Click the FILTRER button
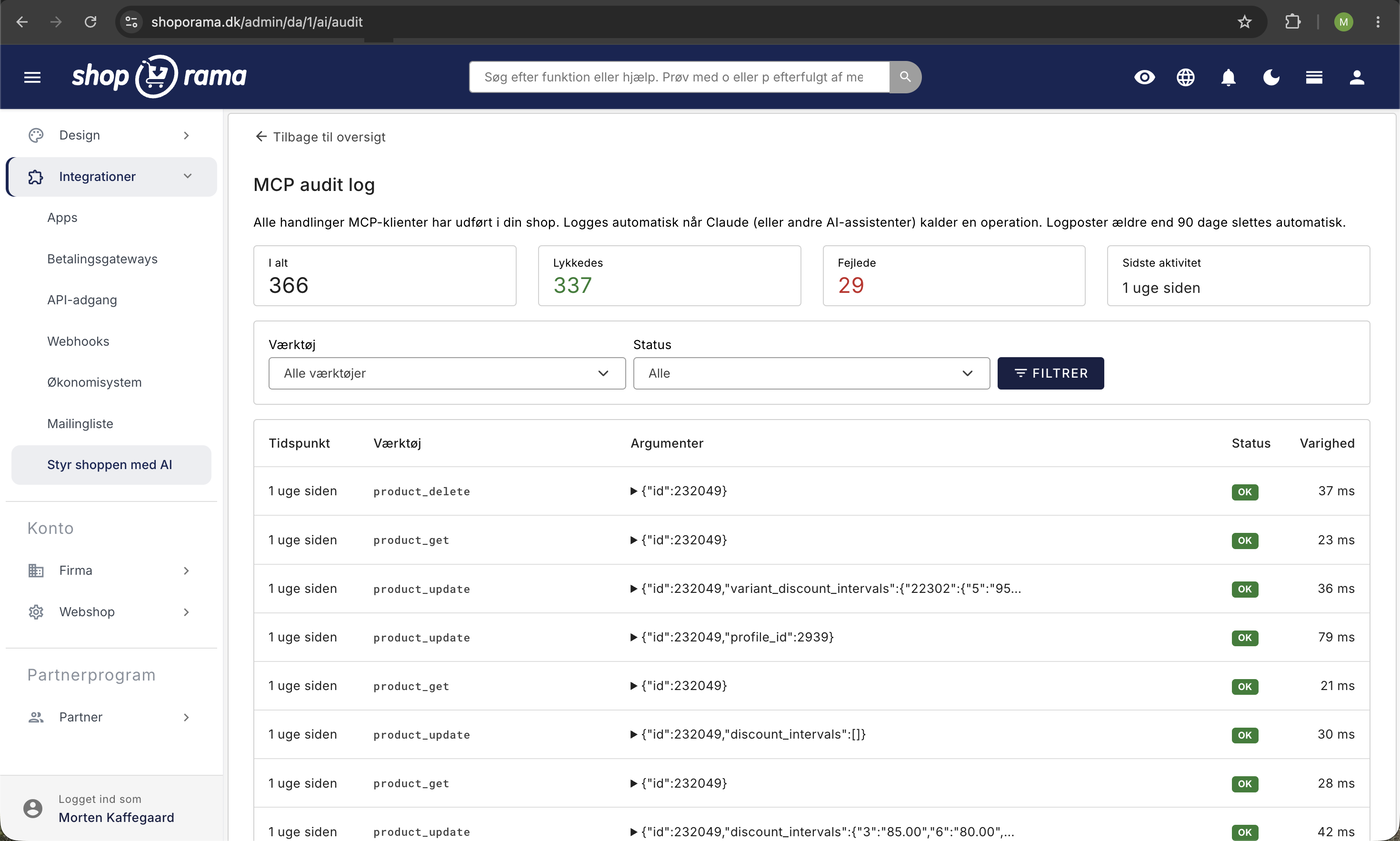Image resolution: width=1400 pixels, height=841 pixels. 1050,373
